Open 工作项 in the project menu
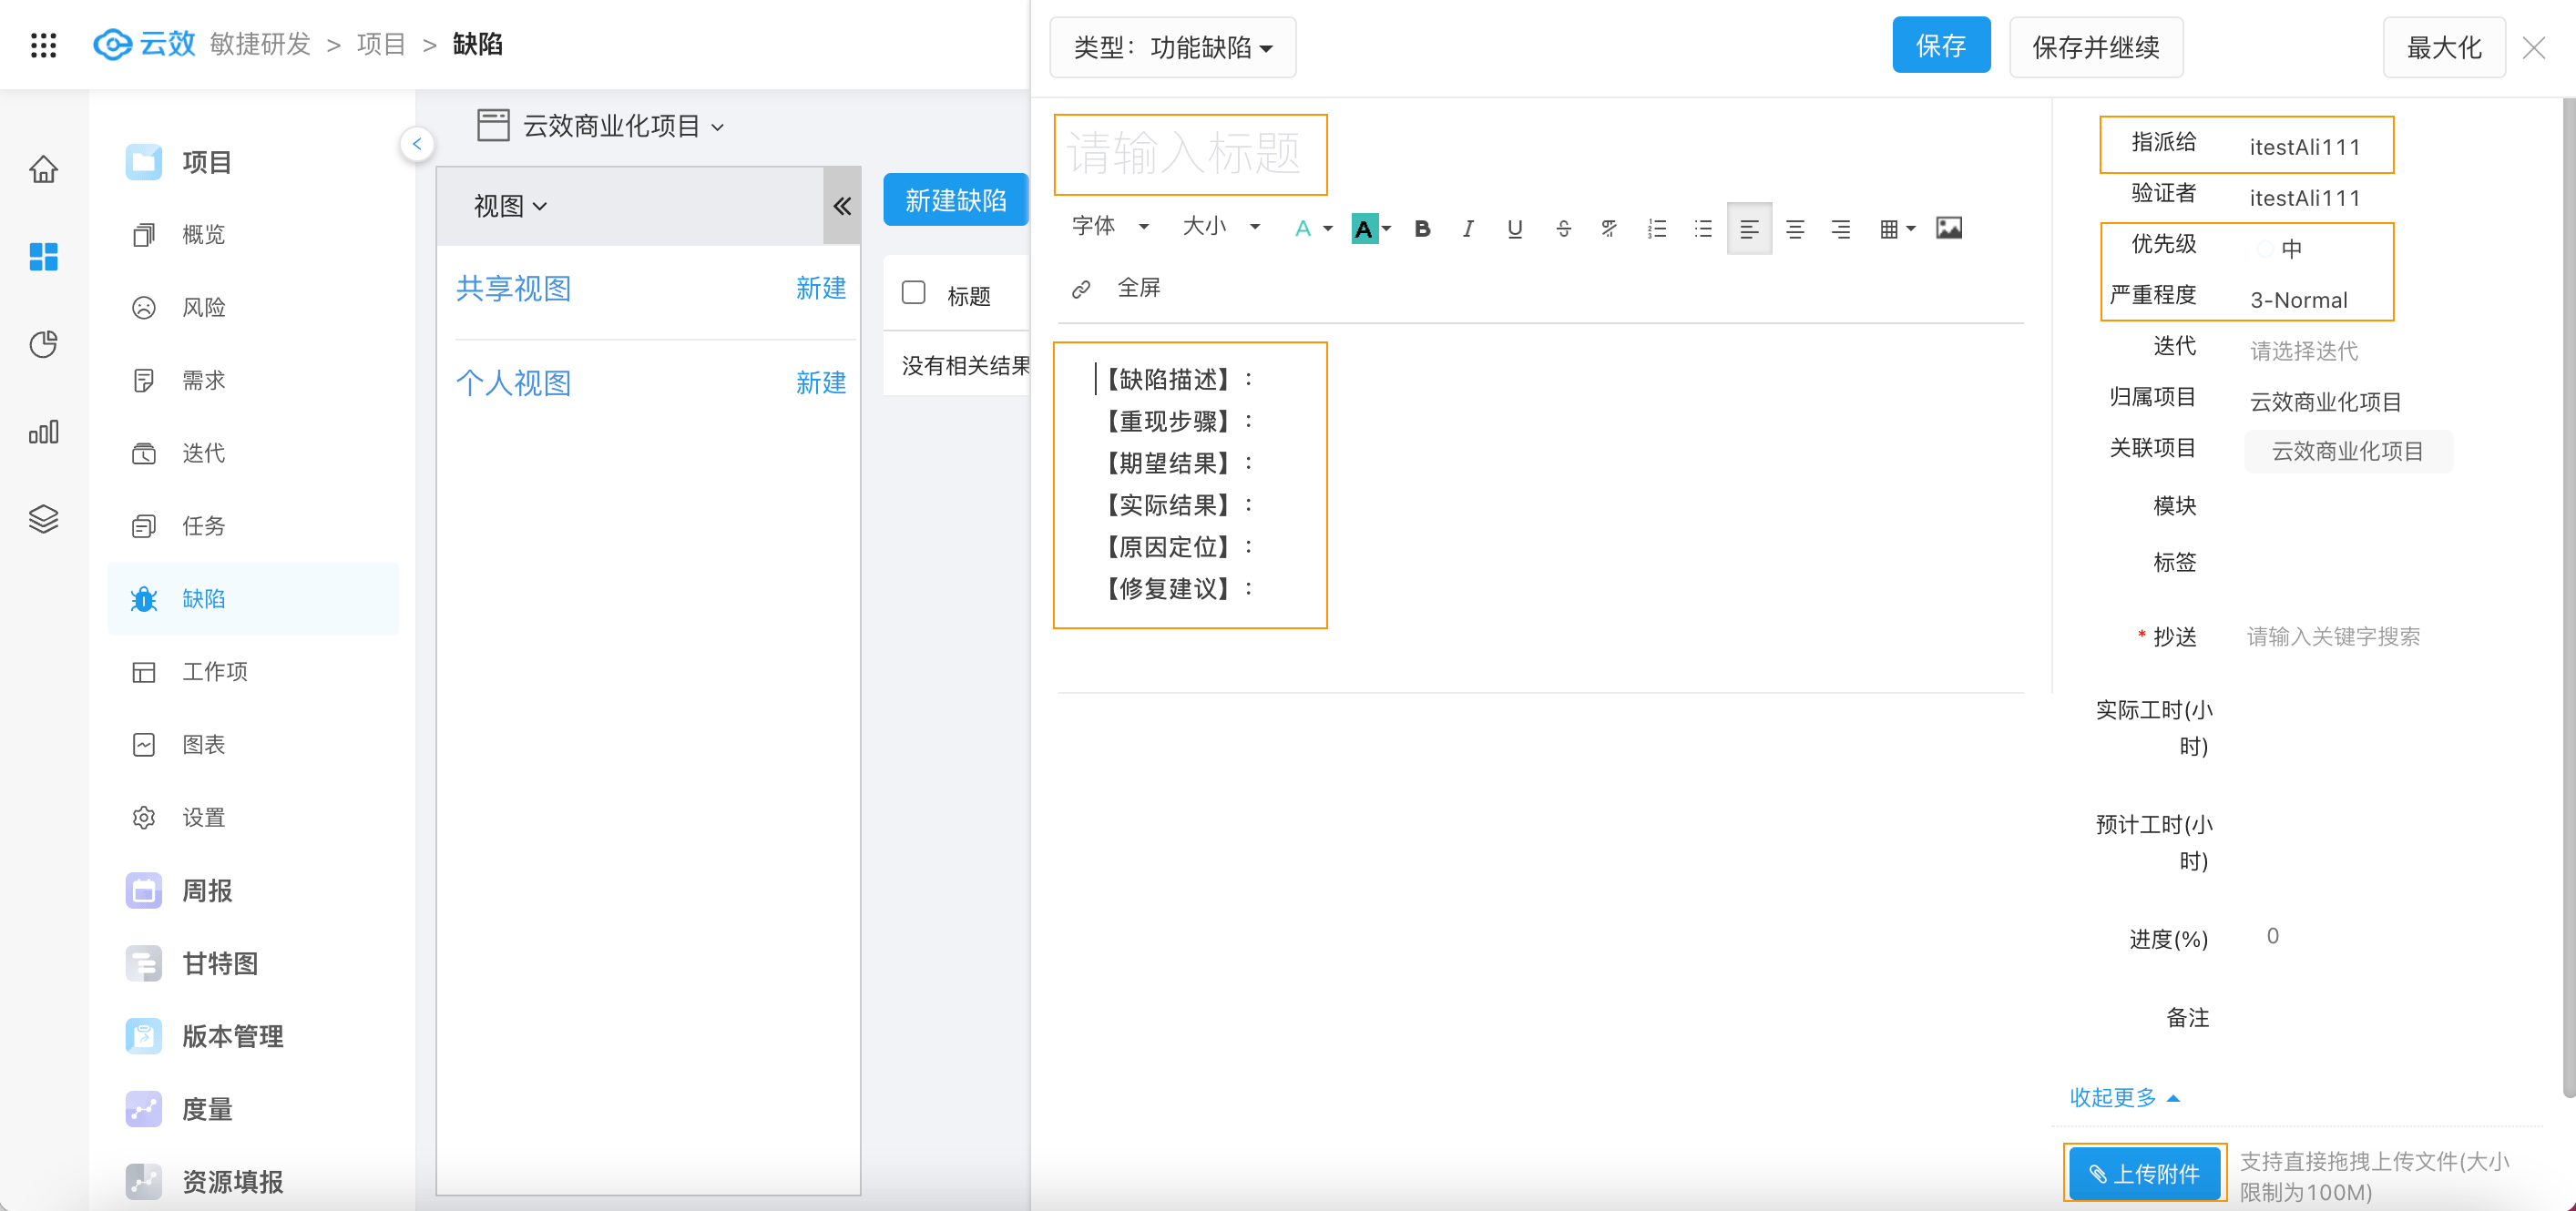This screenshot has height=1211, width=2576. coord(215,672)
